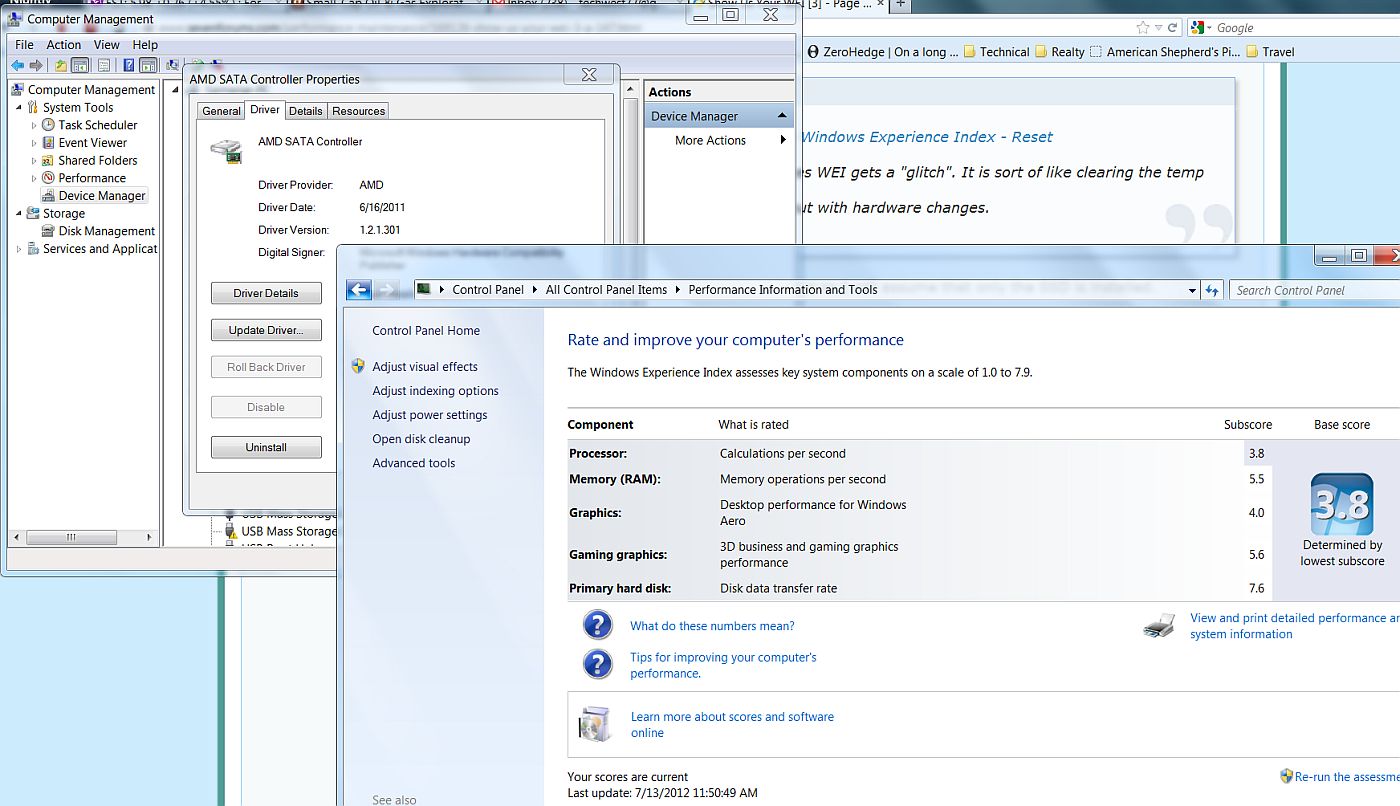Click the up-one-level folder toolbar icon
The width and height of the screenshot is (1400, 806).
61,66
